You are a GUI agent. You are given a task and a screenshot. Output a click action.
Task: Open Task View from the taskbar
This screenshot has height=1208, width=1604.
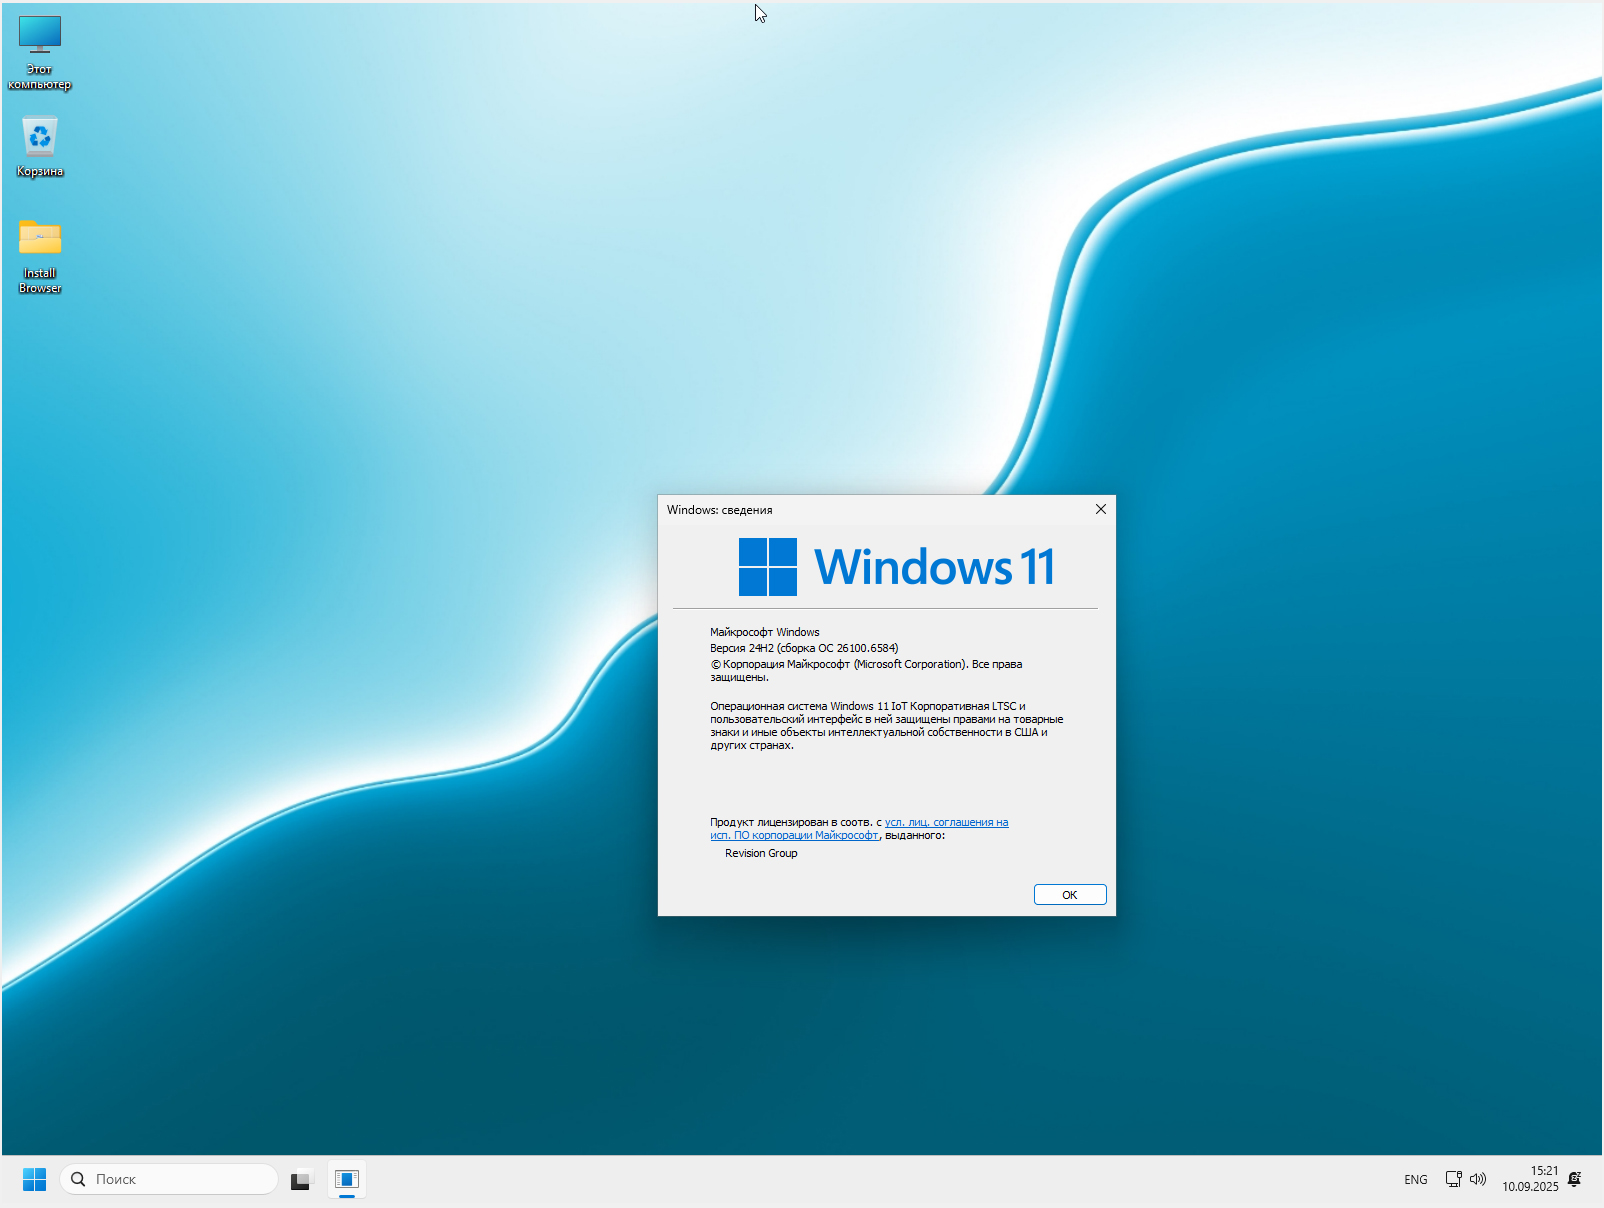(301, 1180)
